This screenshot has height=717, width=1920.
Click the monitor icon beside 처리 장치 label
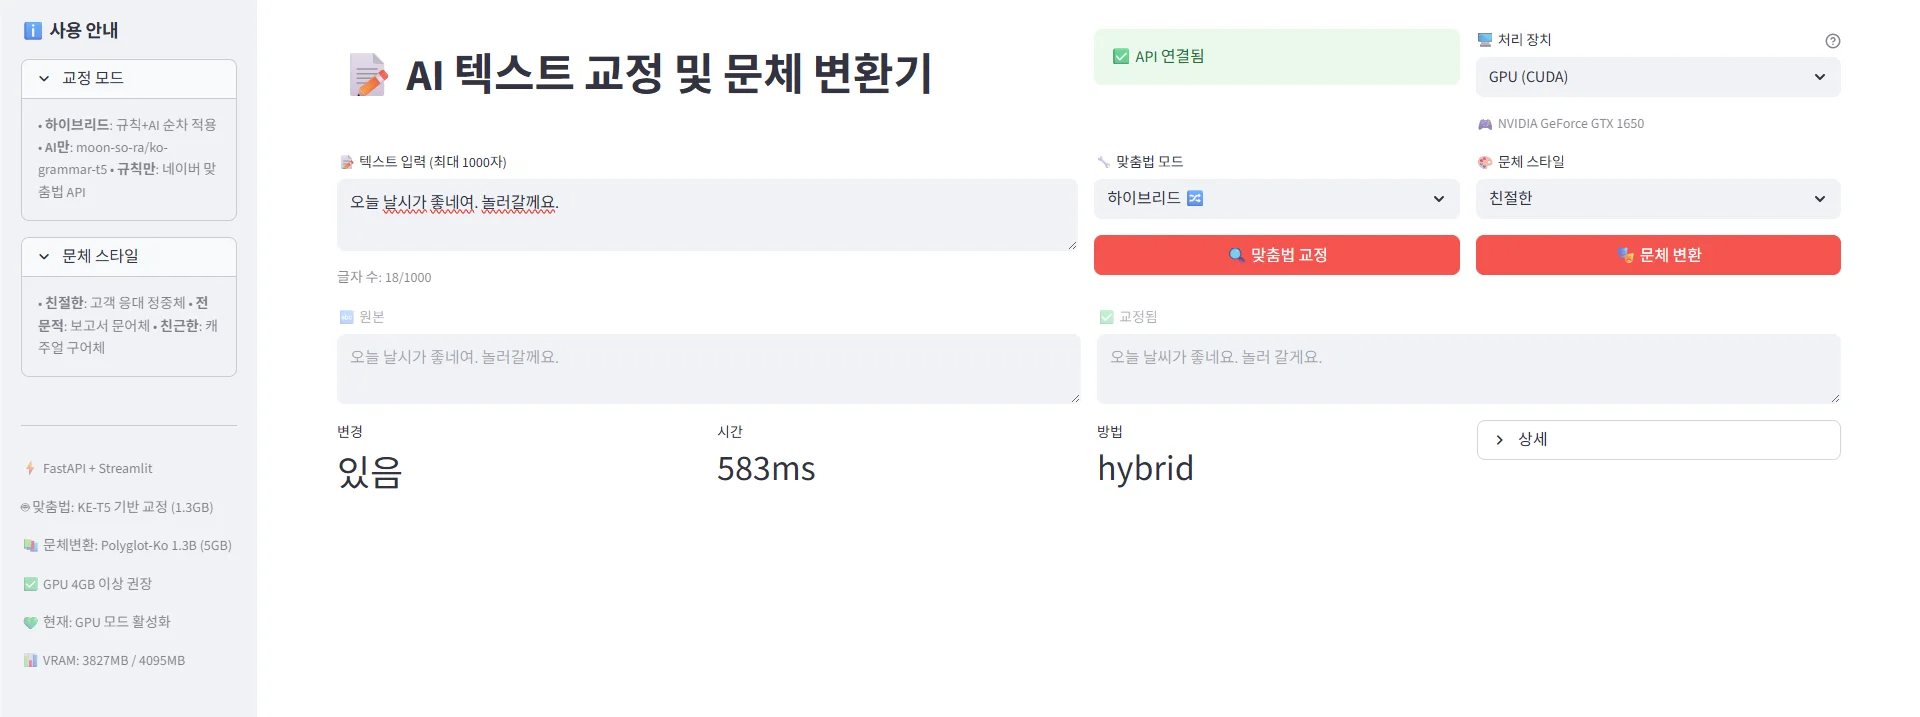[1484, 39]
